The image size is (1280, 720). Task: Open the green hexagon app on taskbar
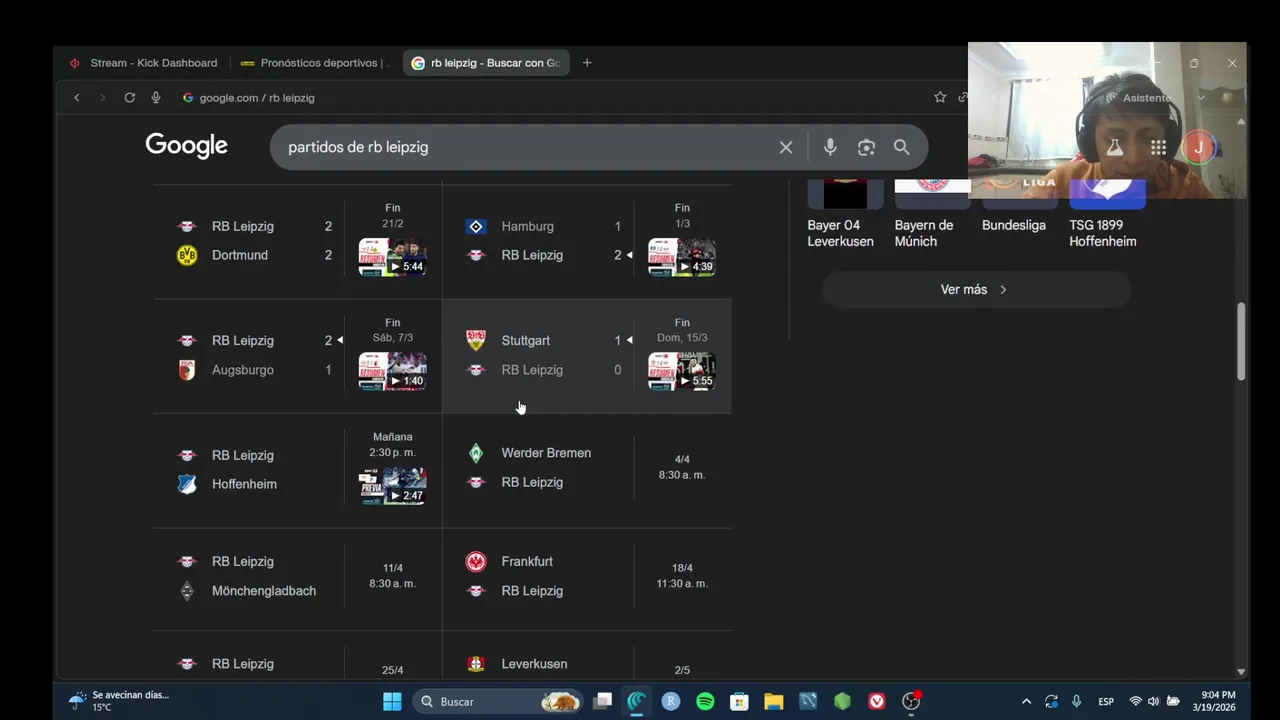[842, 701]
